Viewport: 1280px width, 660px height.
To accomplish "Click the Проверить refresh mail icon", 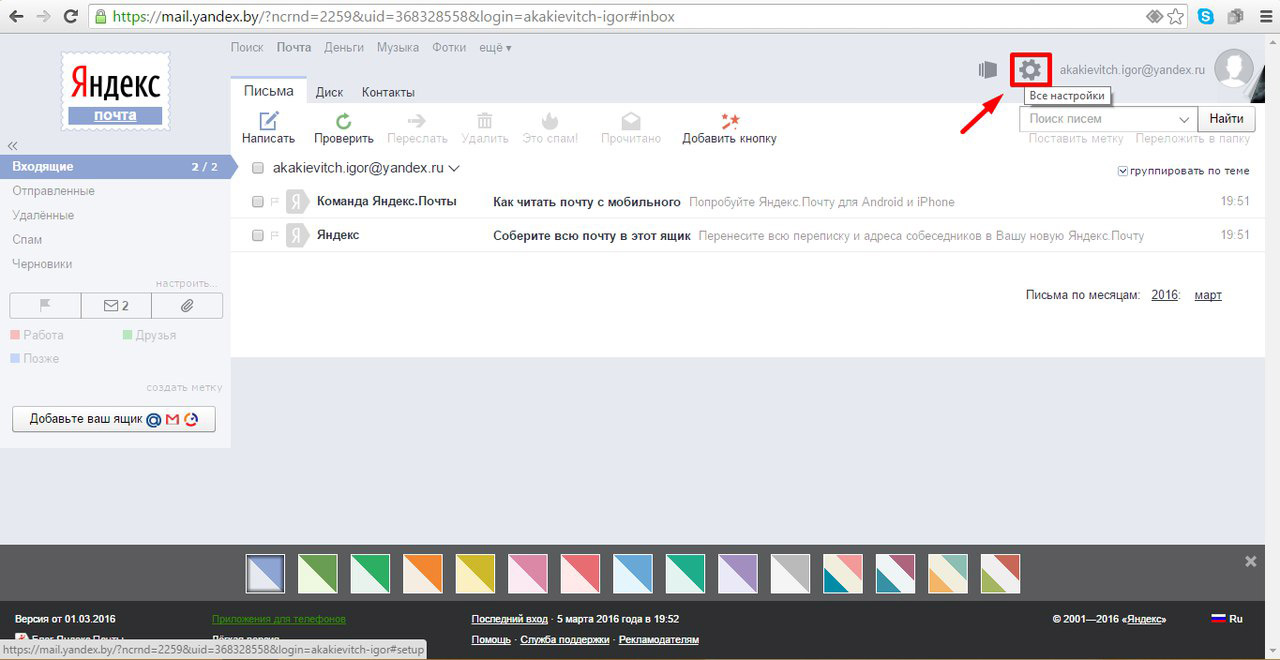I will [343, 121].
